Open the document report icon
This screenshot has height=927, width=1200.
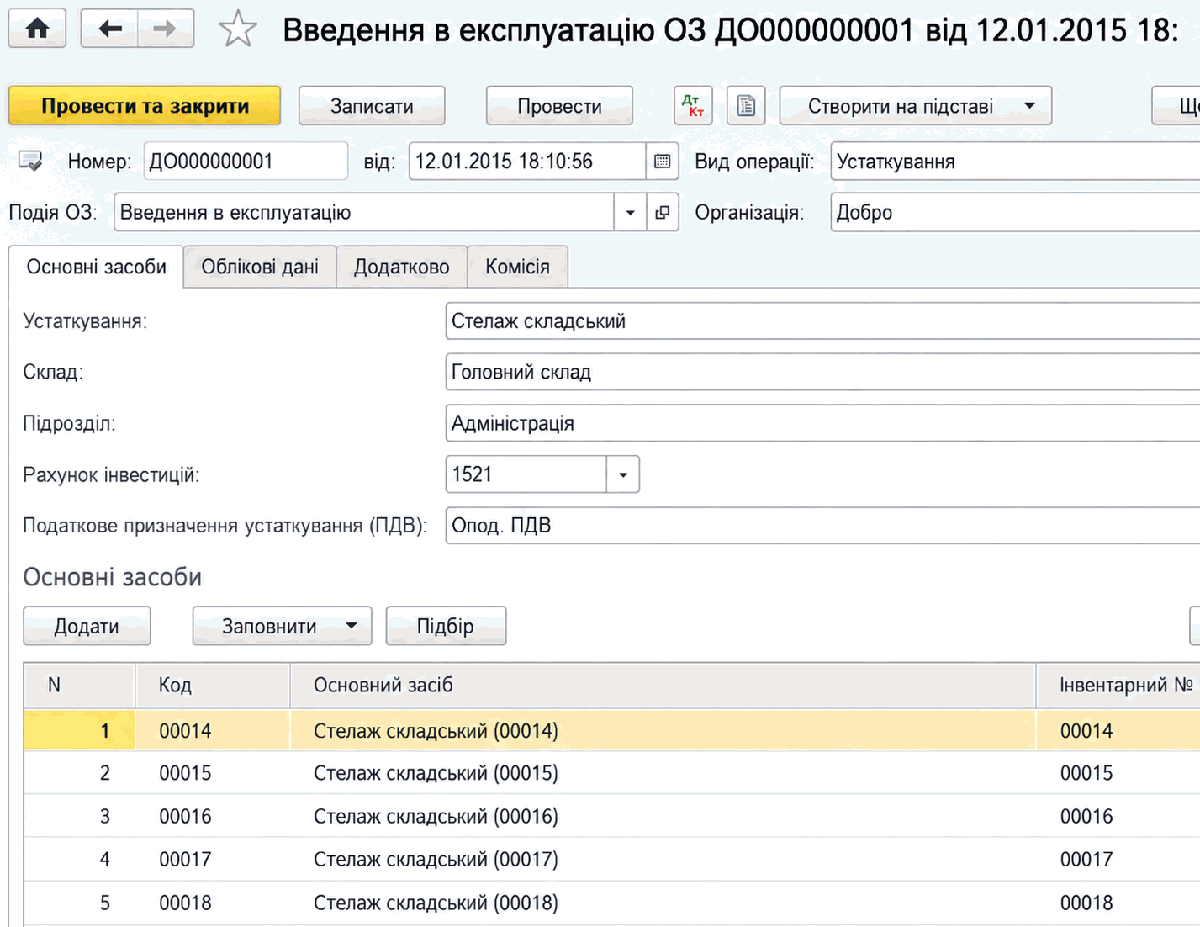745,106
